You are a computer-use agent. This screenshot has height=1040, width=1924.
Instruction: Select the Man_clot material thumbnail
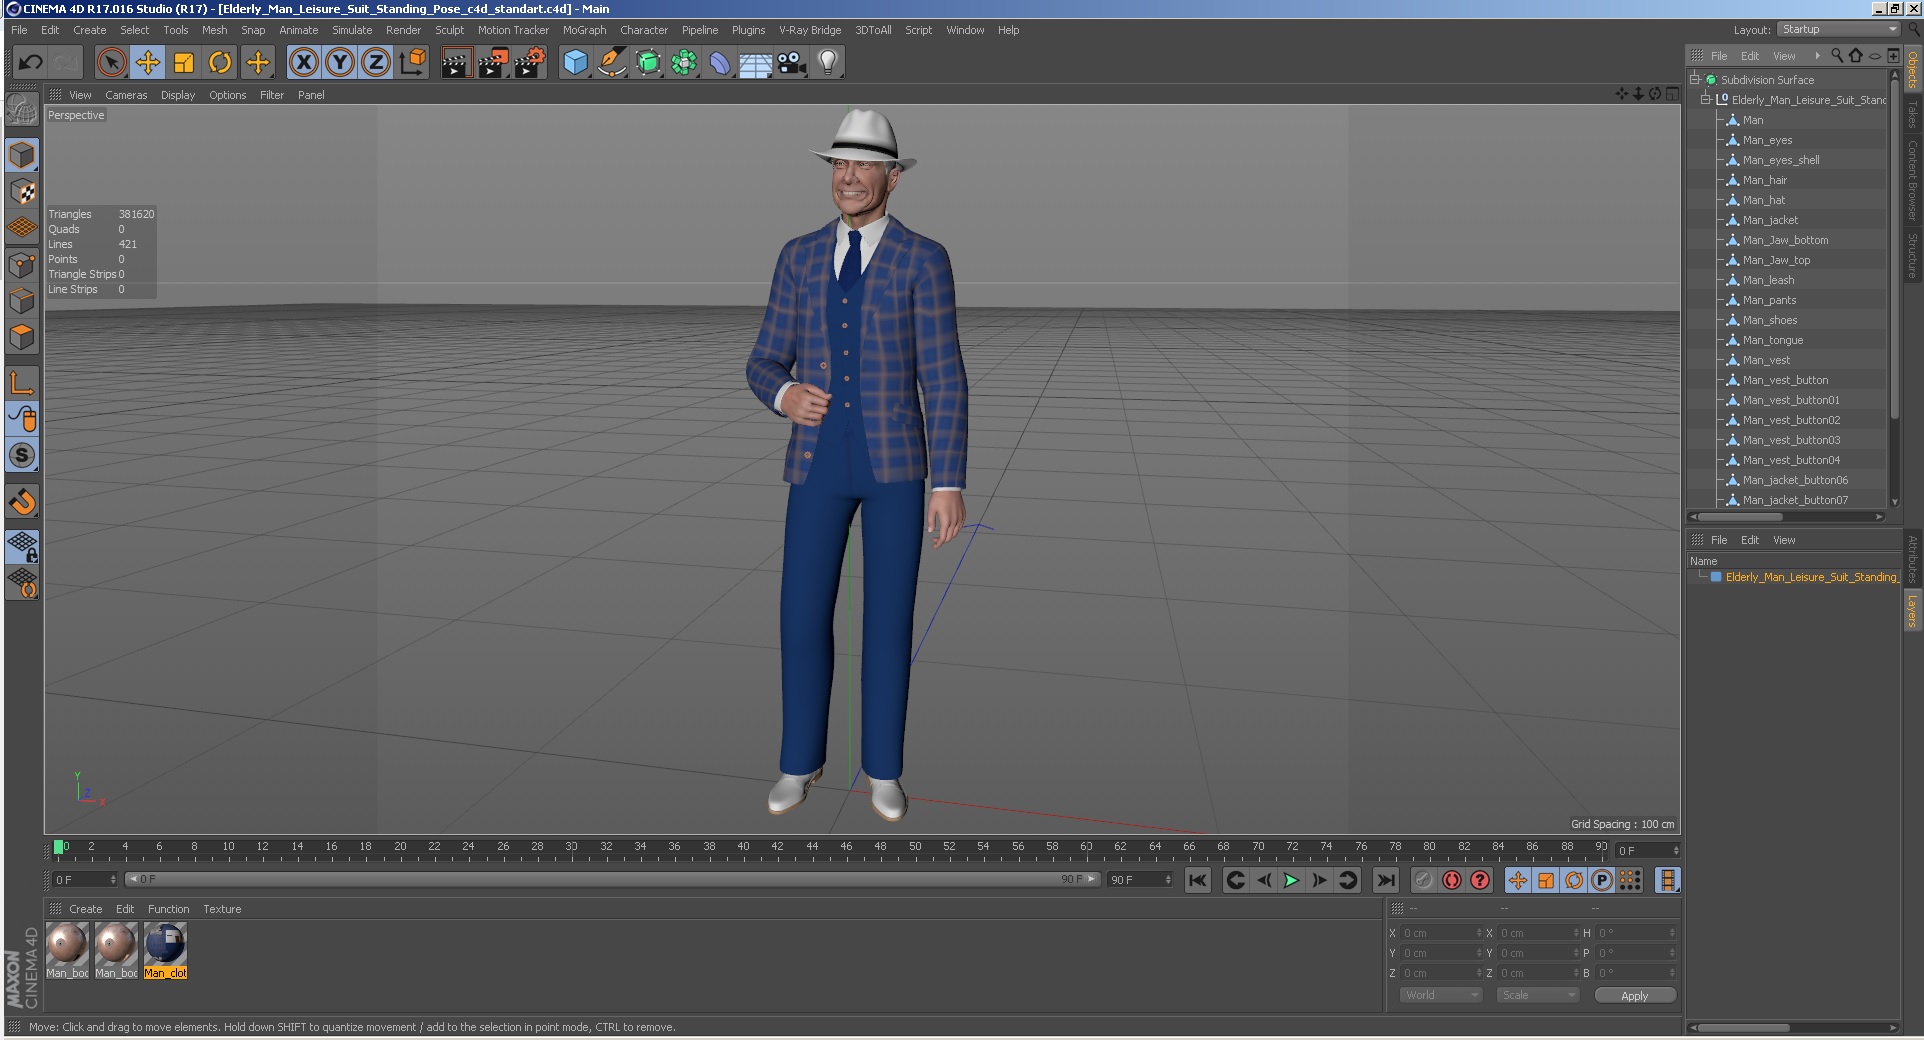[x=166, y=949]
